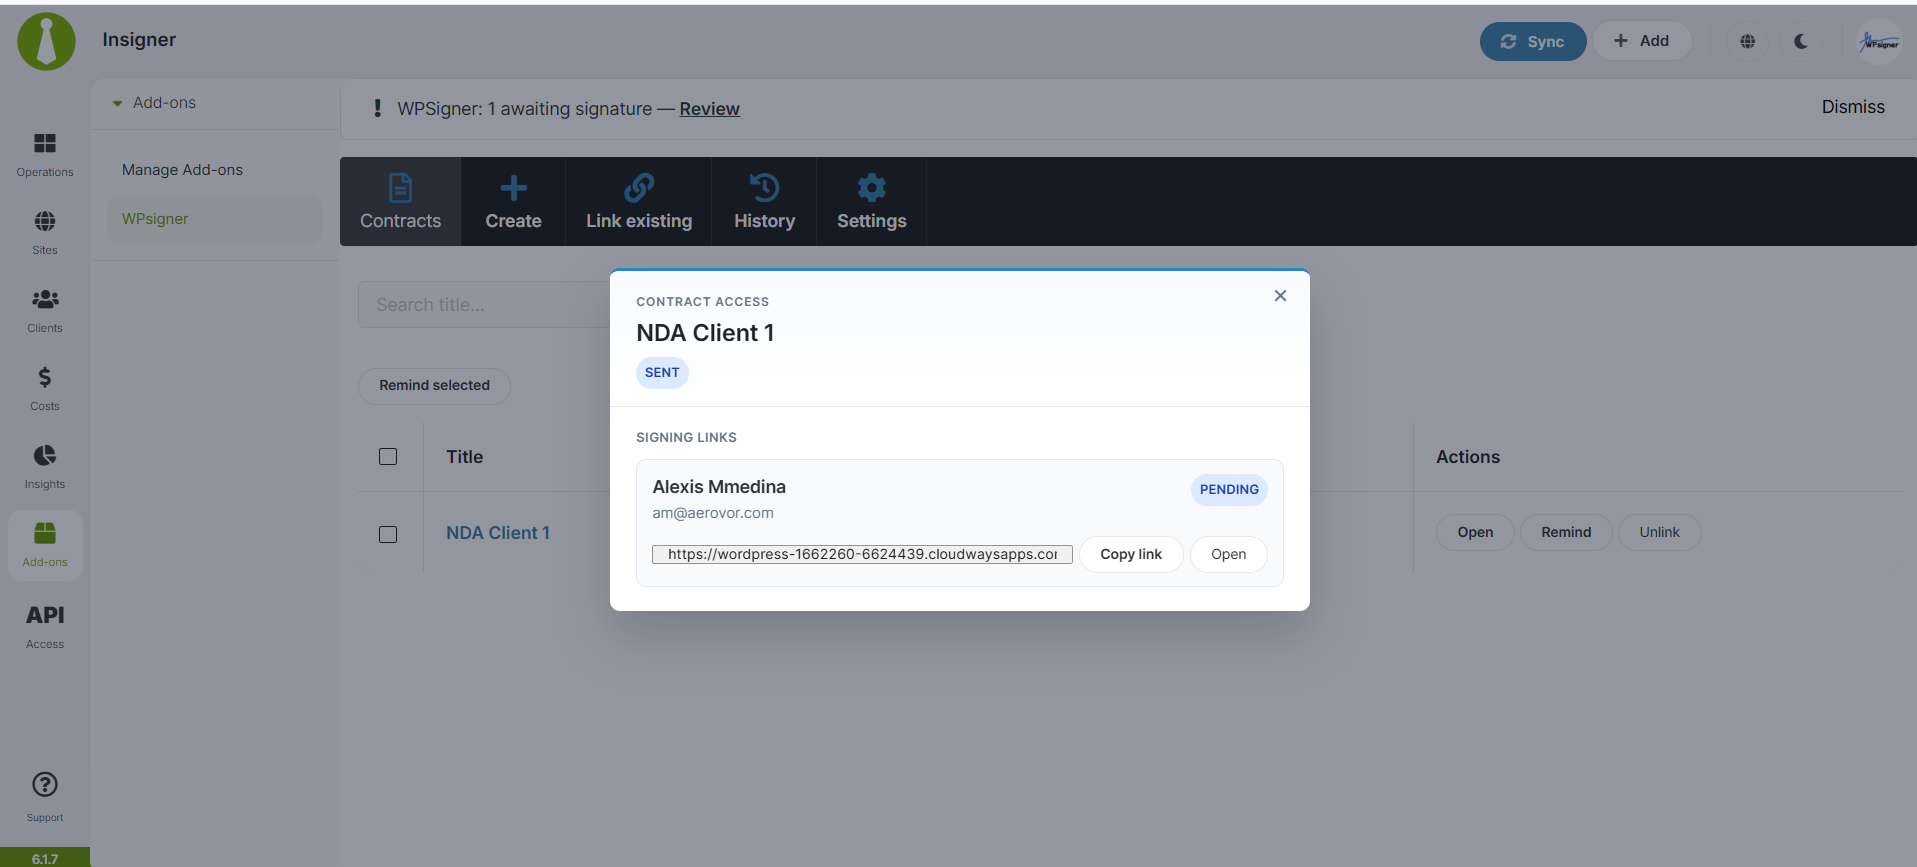Open Costs dollar icon
Image resolution: width=1917 pixels, height=867 pixels.
coord(45,377)
